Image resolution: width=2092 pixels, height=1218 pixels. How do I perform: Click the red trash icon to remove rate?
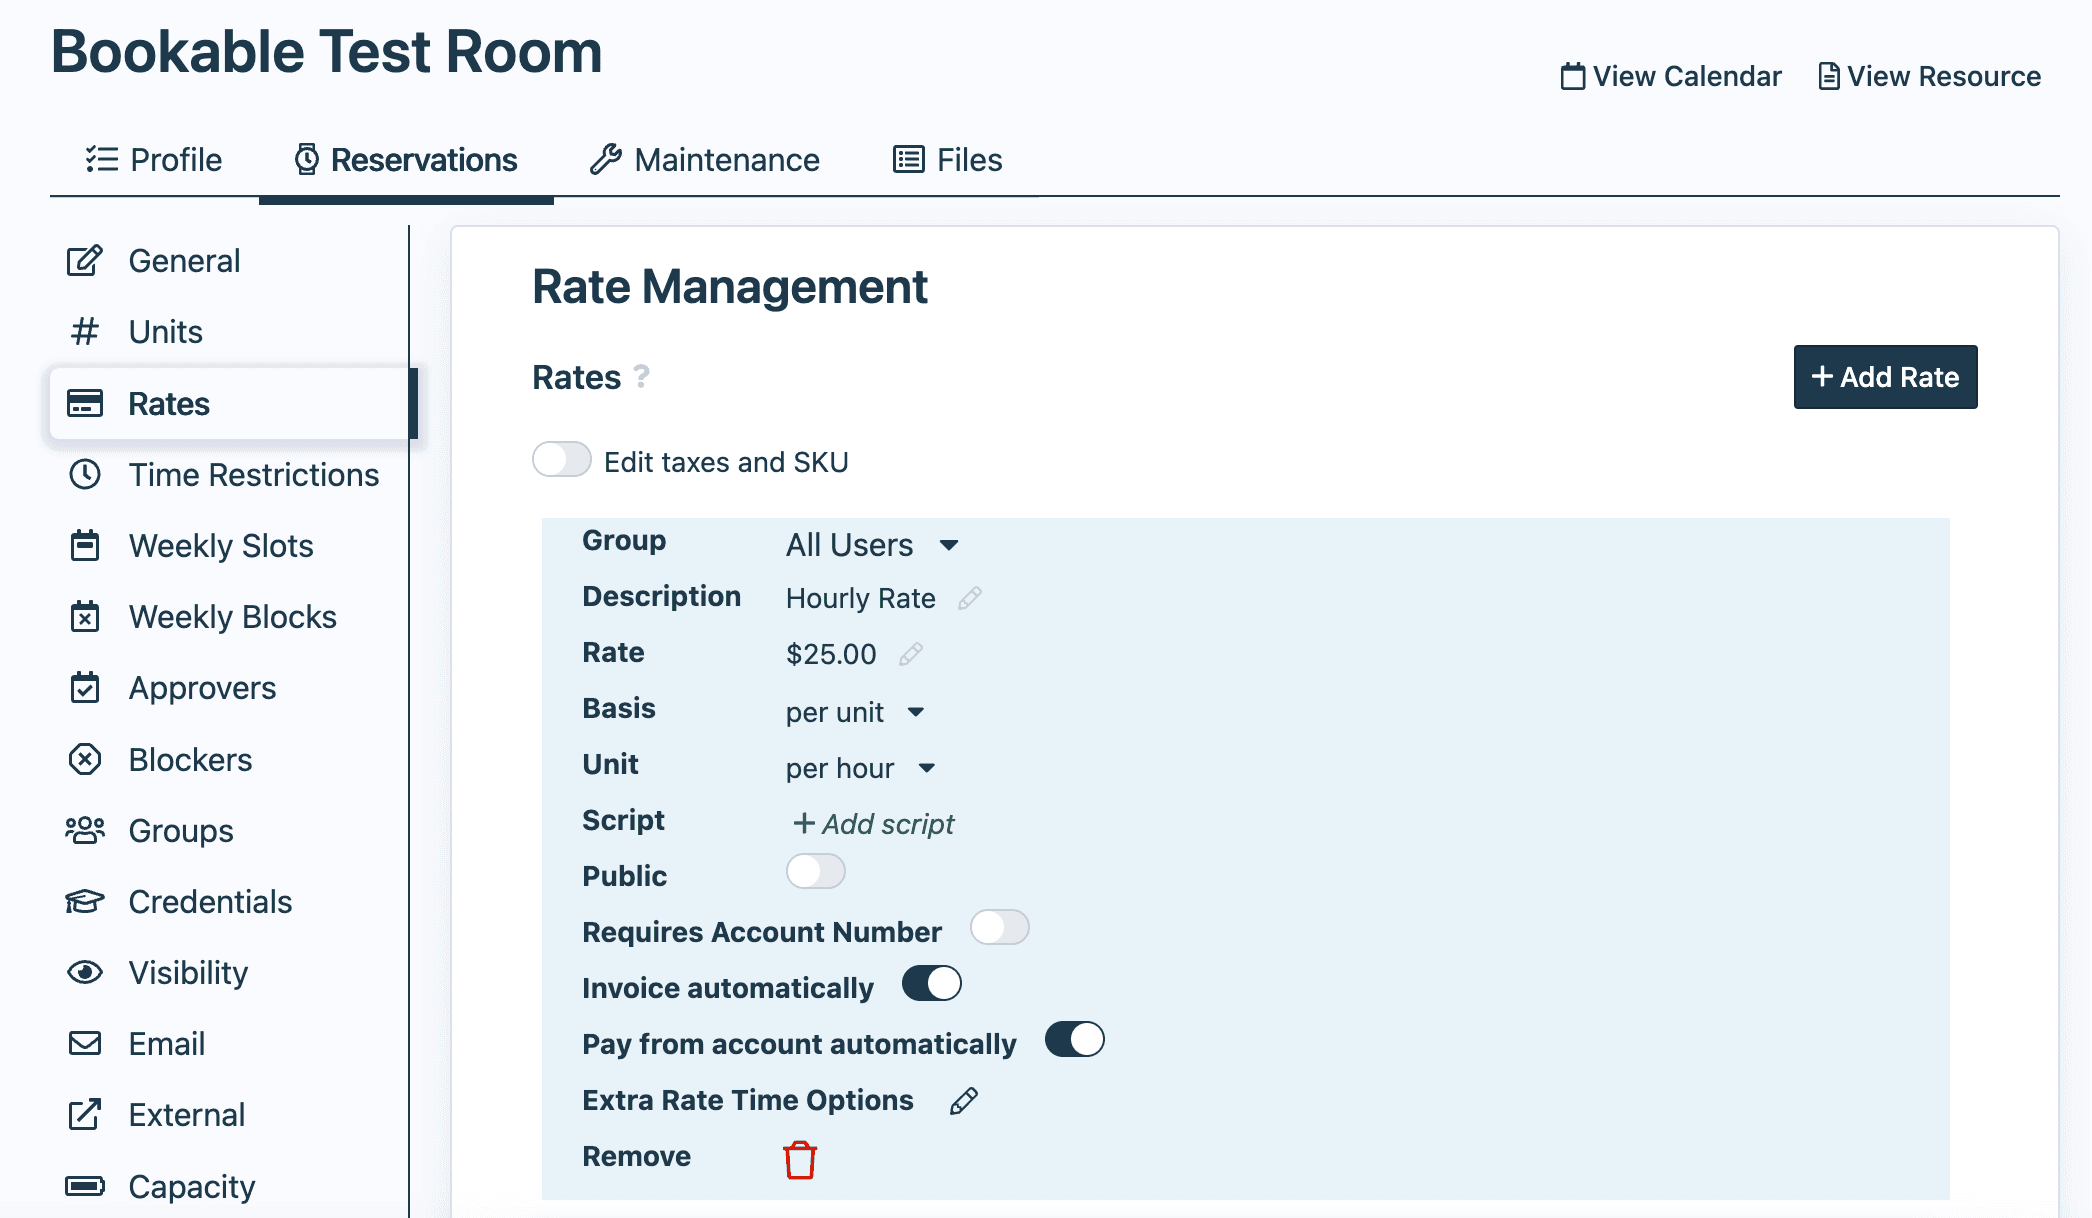(x=798, y=1158)
